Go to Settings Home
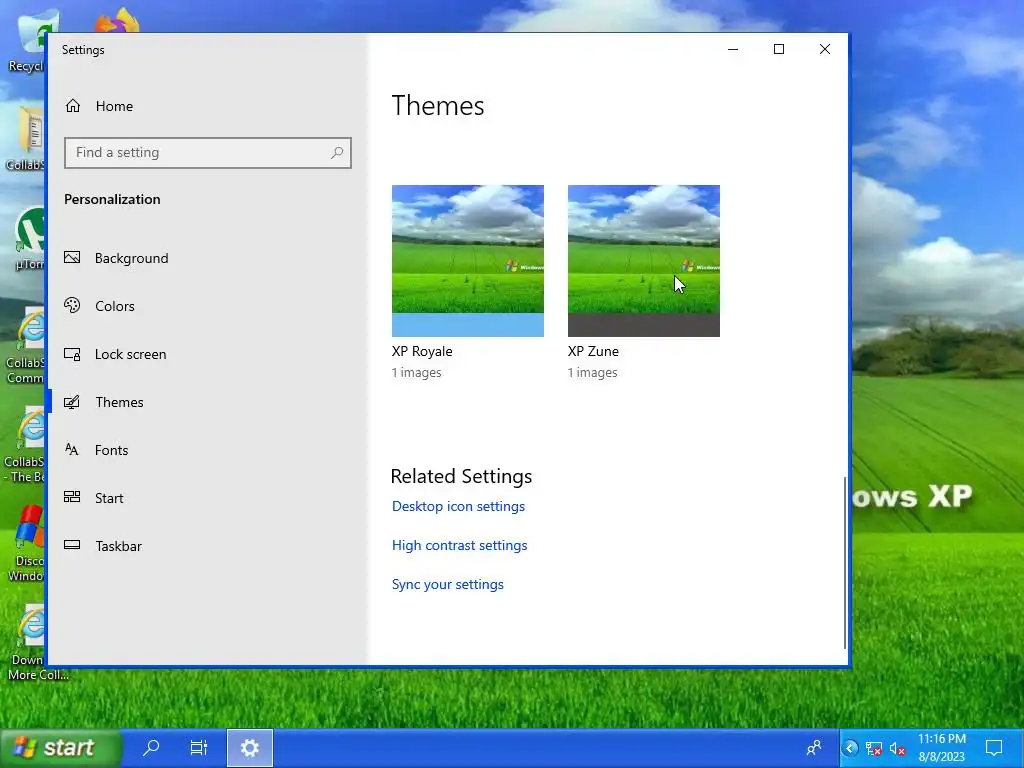The height and width of the screenshot is (768, 1024). (x=99, y=106)
